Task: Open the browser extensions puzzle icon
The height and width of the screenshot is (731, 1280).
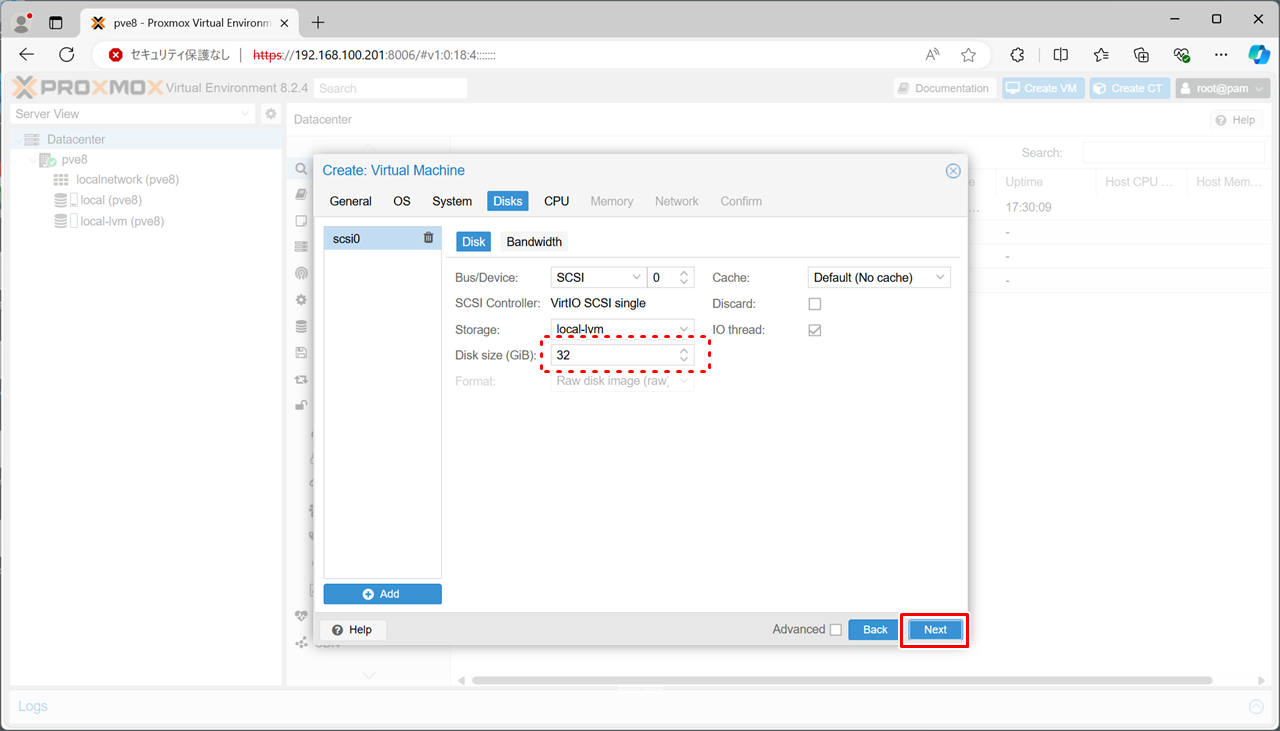Action: 1017,55
